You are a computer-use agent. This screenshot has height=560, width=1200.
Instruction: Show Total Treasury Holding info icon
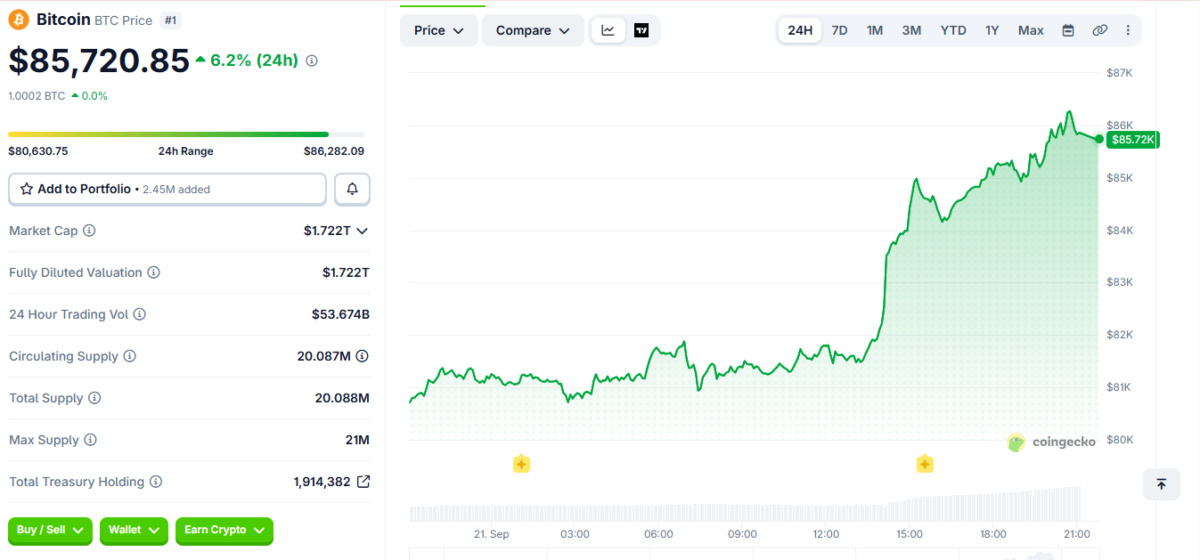[x=155, y=482]
